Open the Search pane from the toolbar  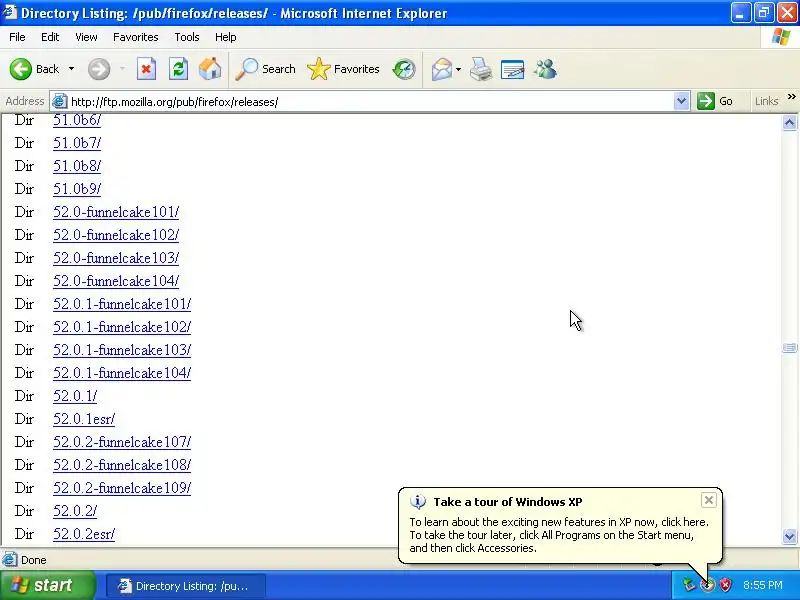tap(265, 69)
